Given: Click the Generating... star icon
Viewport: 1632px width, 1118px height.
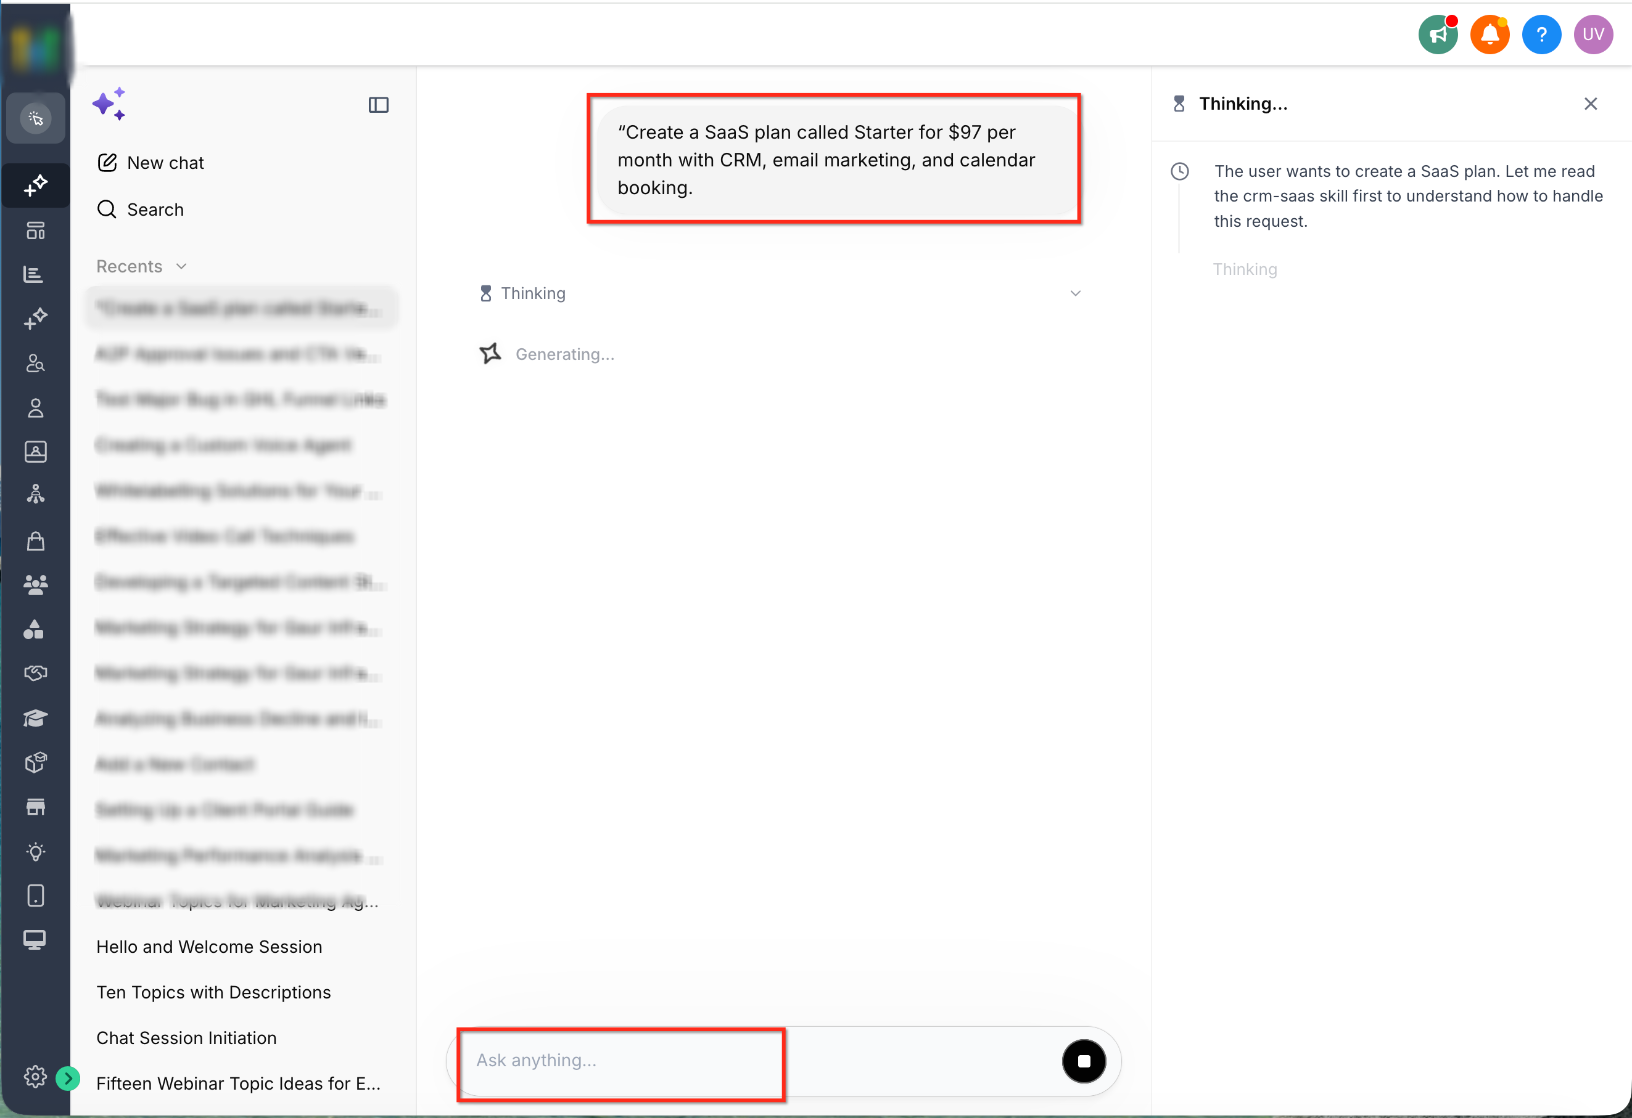Looking at the screenshot, I should pyautogui.click(x=490, y=354).
